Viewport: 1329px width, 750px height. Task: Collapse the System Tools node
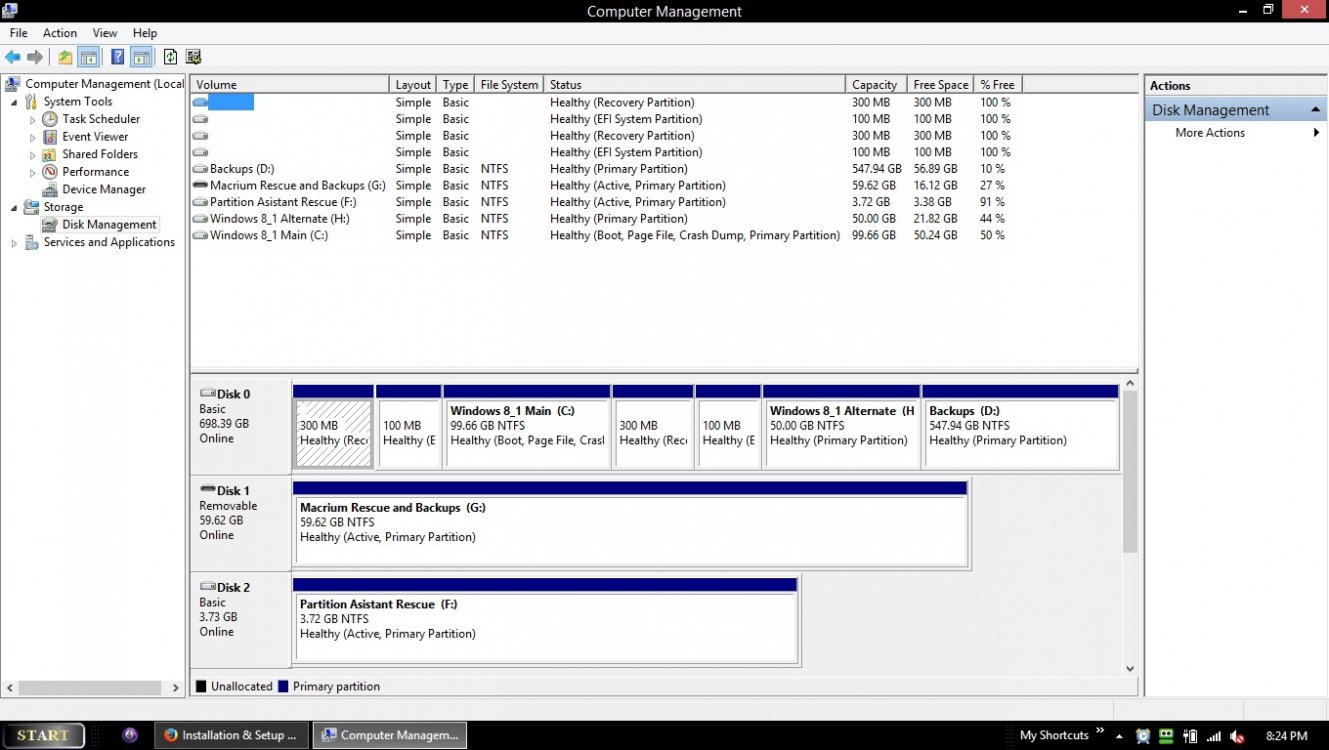[x=14, y=102]
